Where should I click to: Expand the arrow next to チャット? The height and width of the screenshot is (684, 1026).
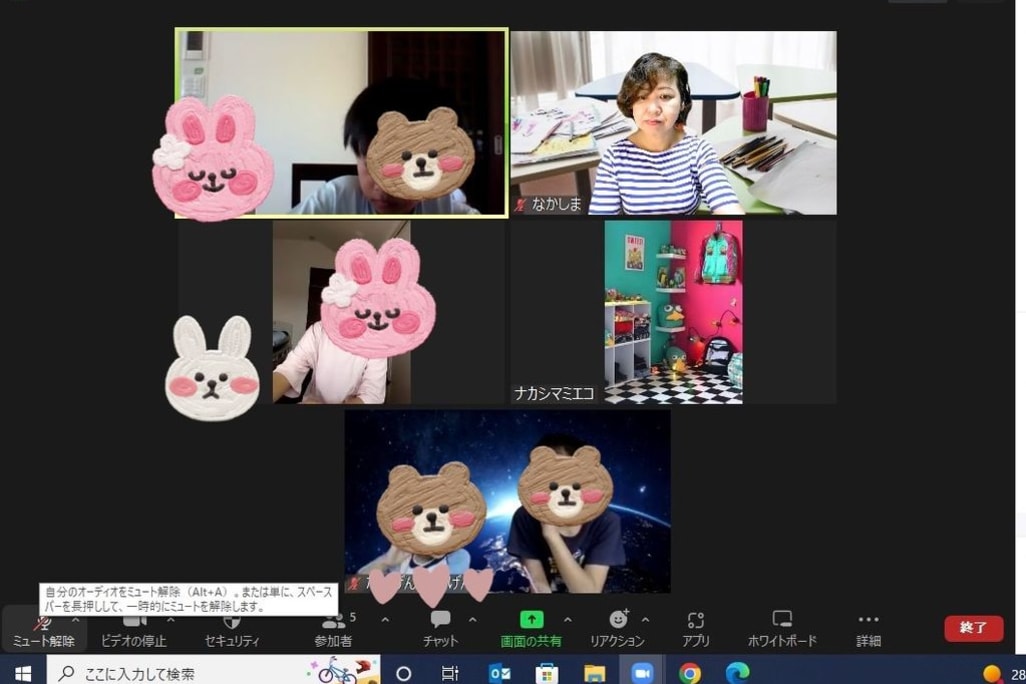tap(473, 620)
